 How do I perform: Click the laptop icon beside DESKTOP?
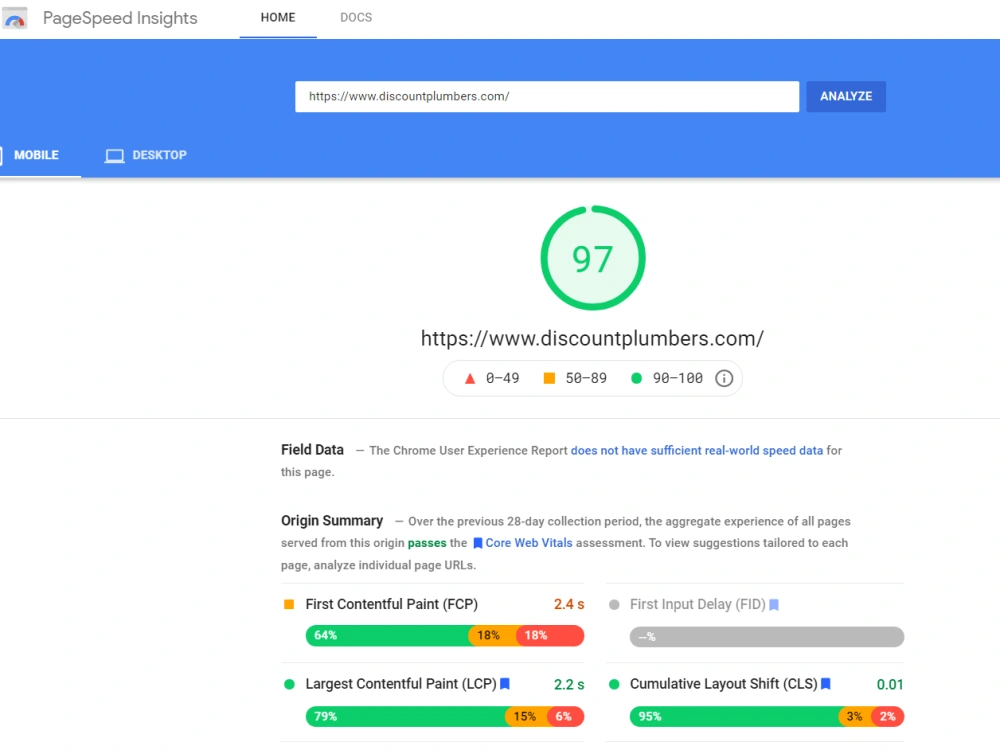click(114, 156)
